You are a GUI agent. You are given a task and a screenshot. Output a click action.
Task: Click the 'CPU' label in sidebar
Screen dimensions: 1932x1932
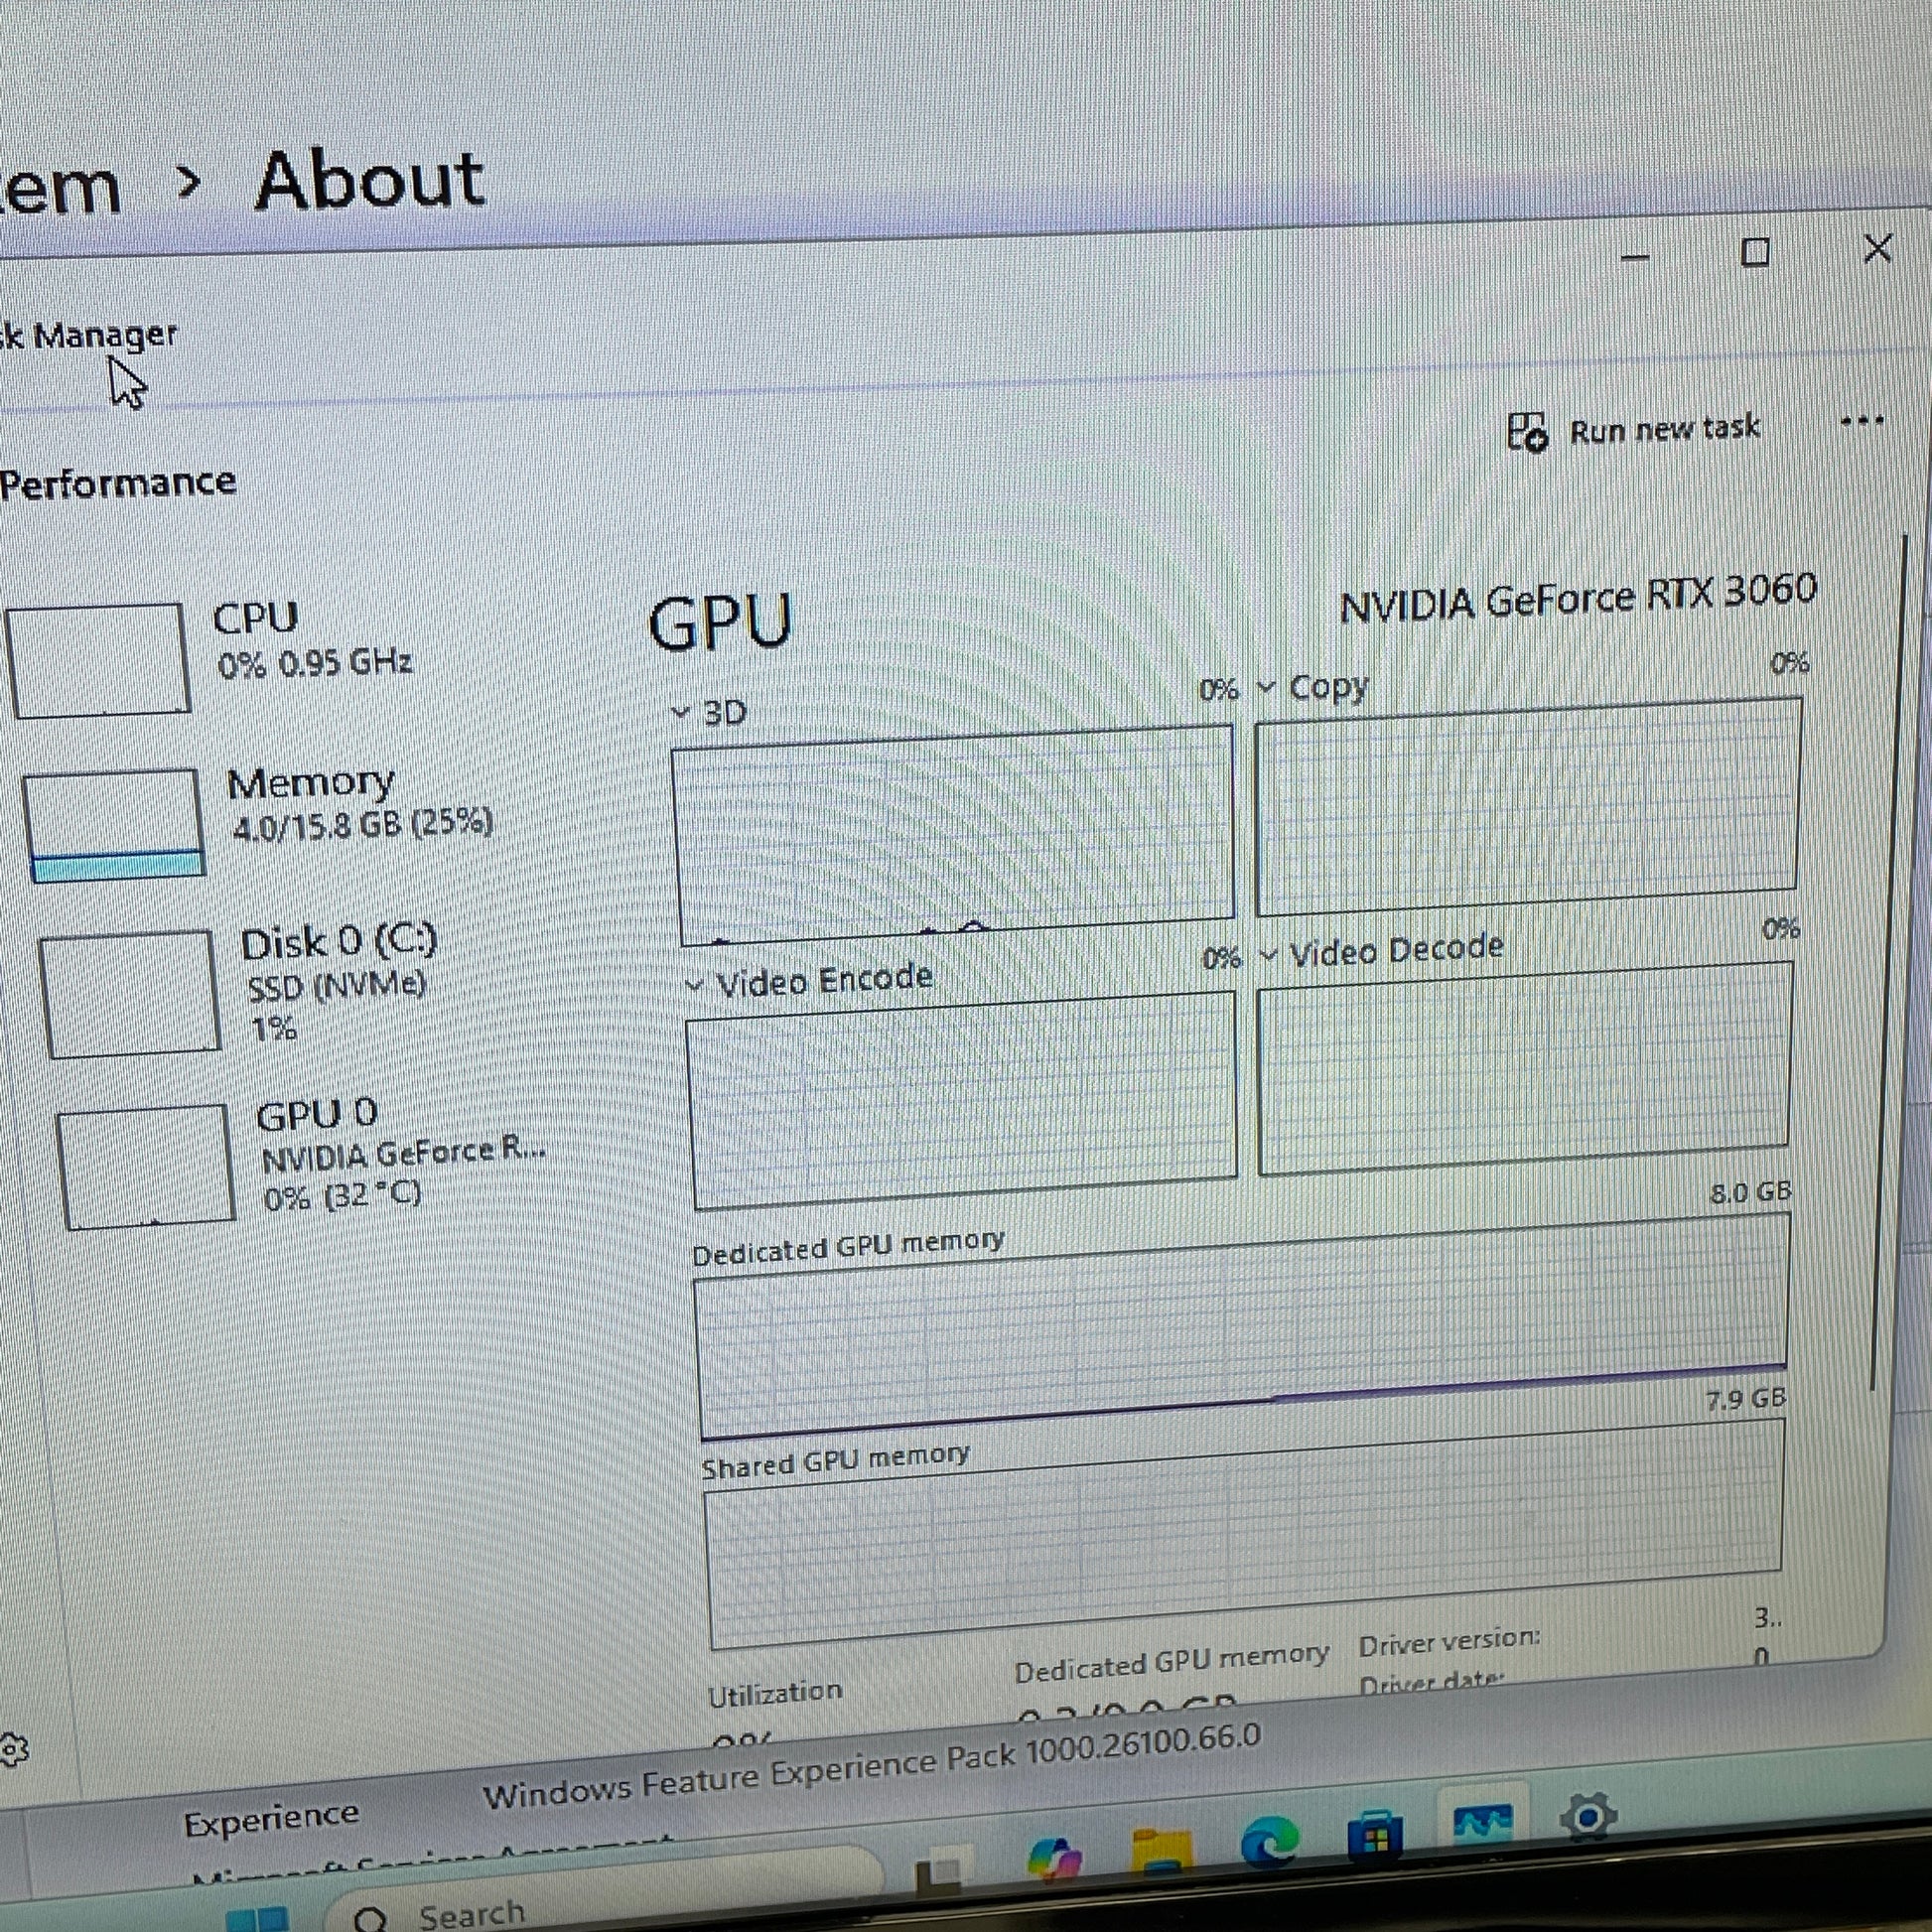click(256, 617)
